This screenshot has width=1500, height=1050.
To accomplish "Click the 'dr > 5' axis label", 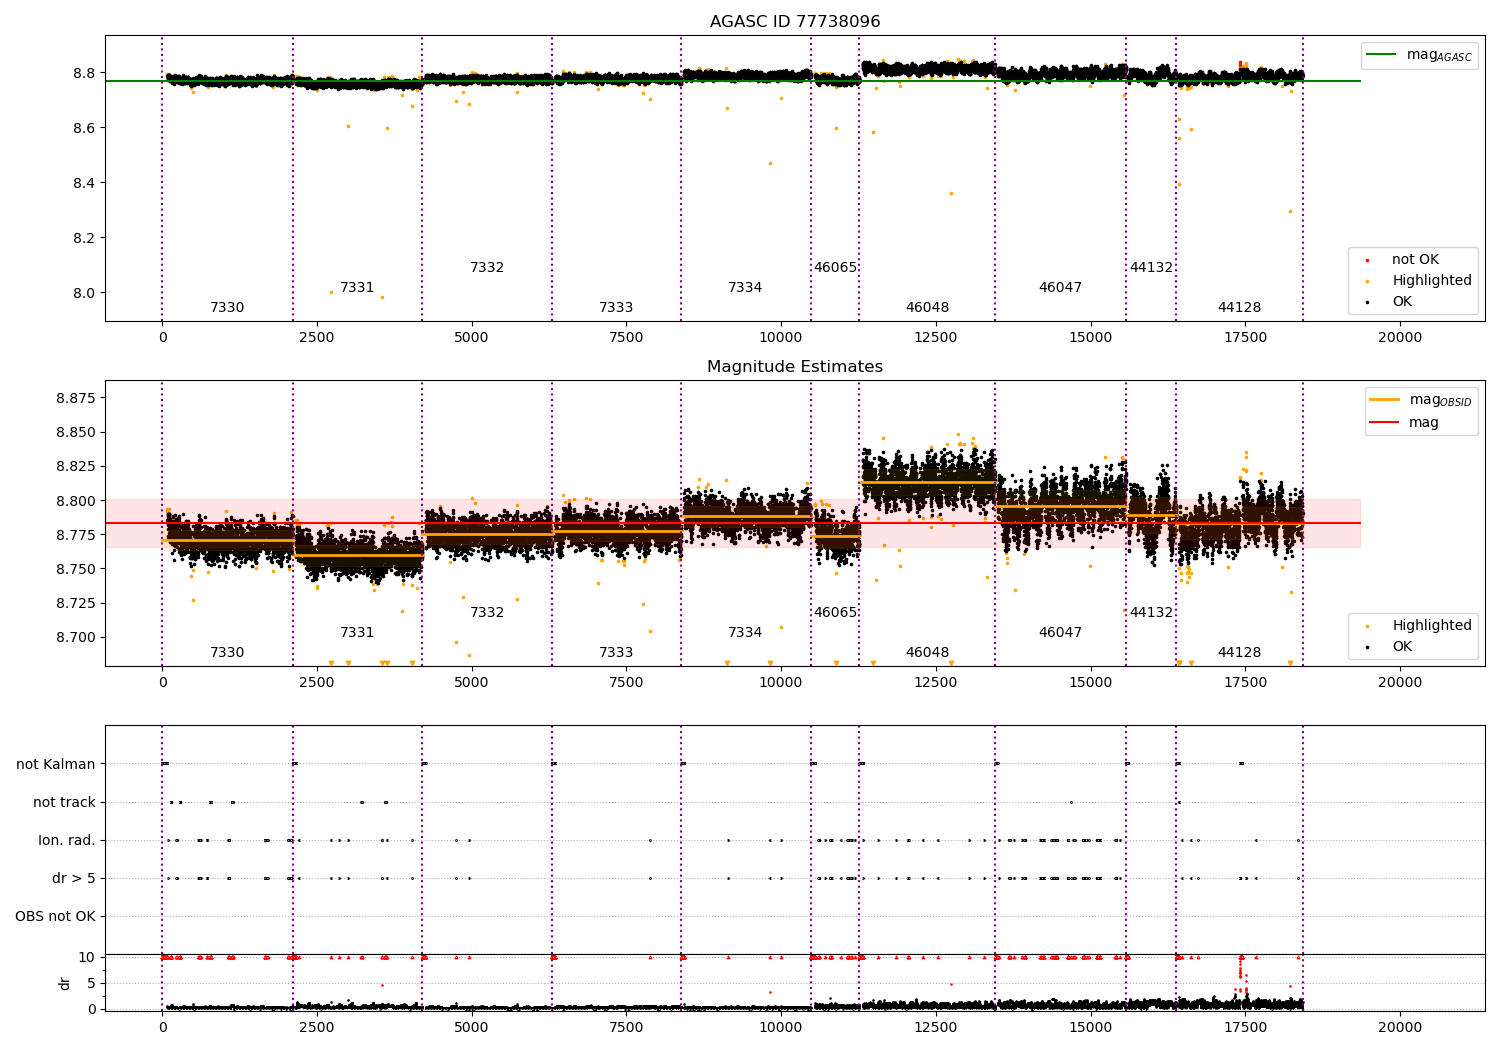I will click(74, 878).
